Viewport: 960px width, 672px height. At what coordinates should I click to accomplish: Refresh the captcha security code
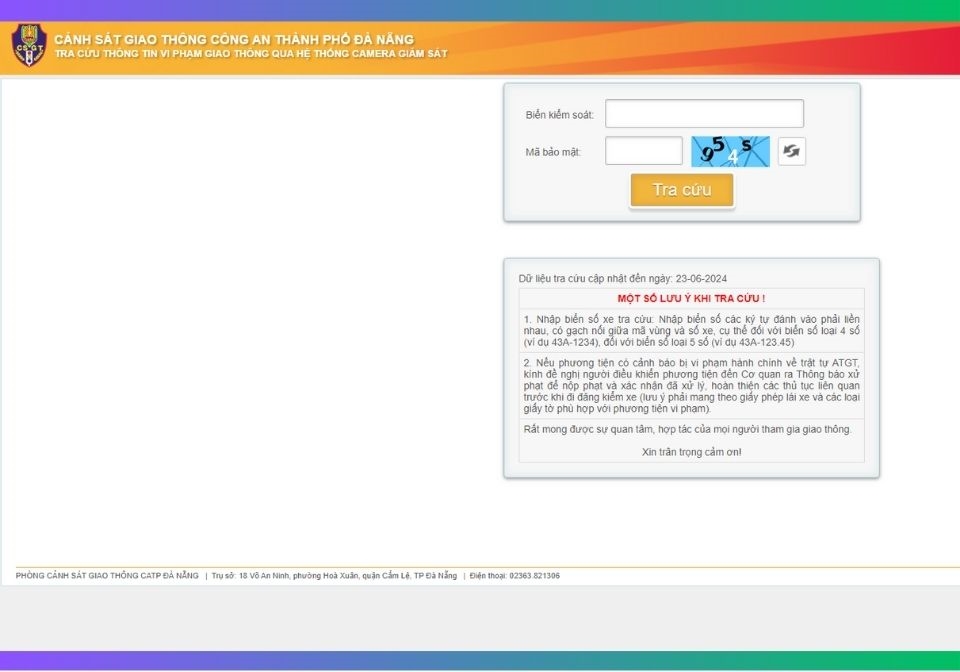point(791,151)
